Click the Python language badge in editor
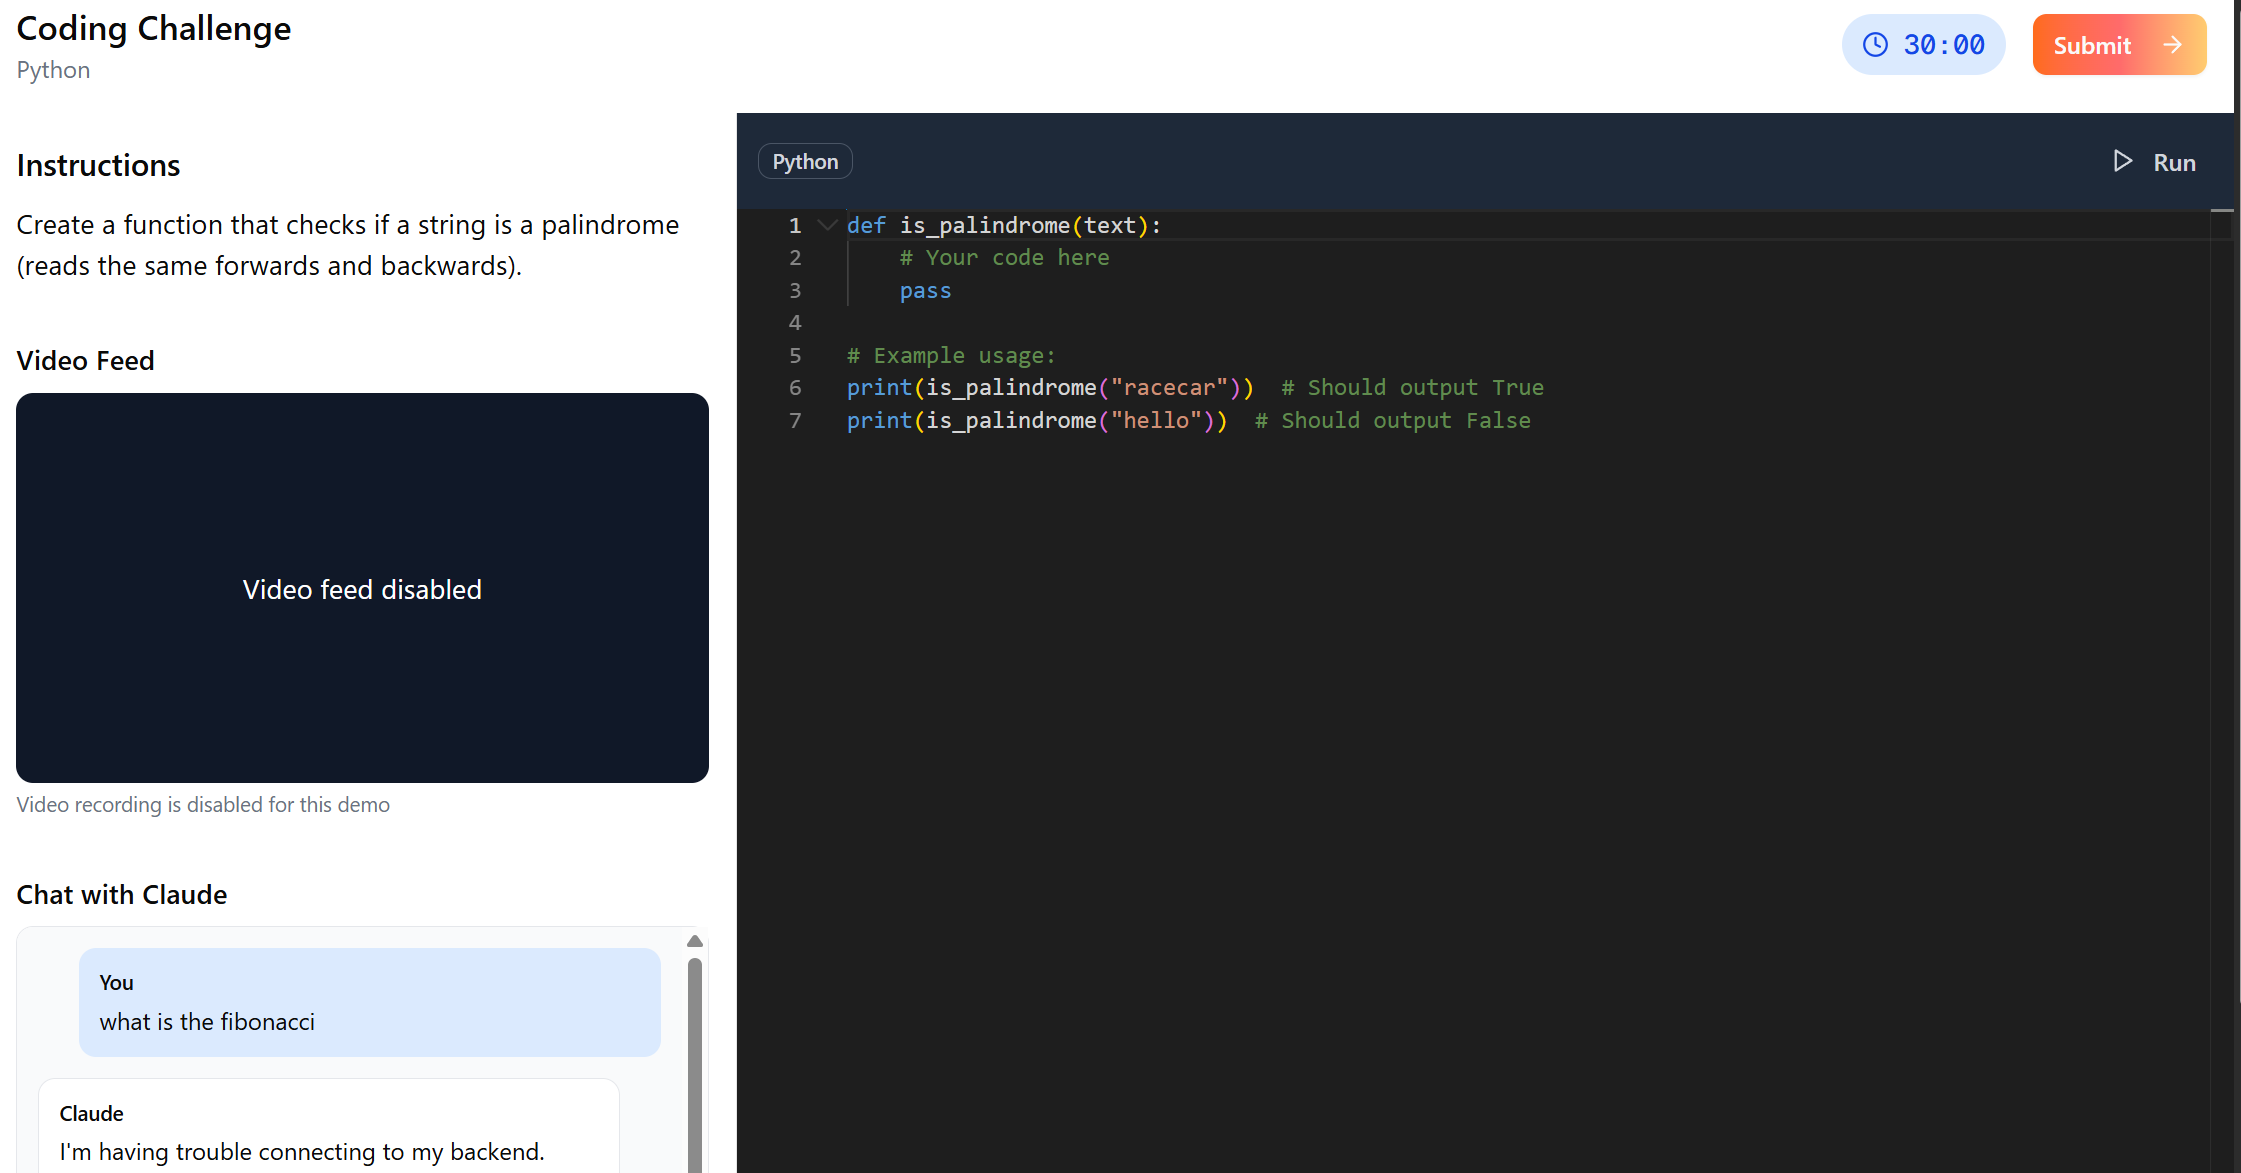The height and width of the screenshot is (1173, 2241). [x=805, y=162]
